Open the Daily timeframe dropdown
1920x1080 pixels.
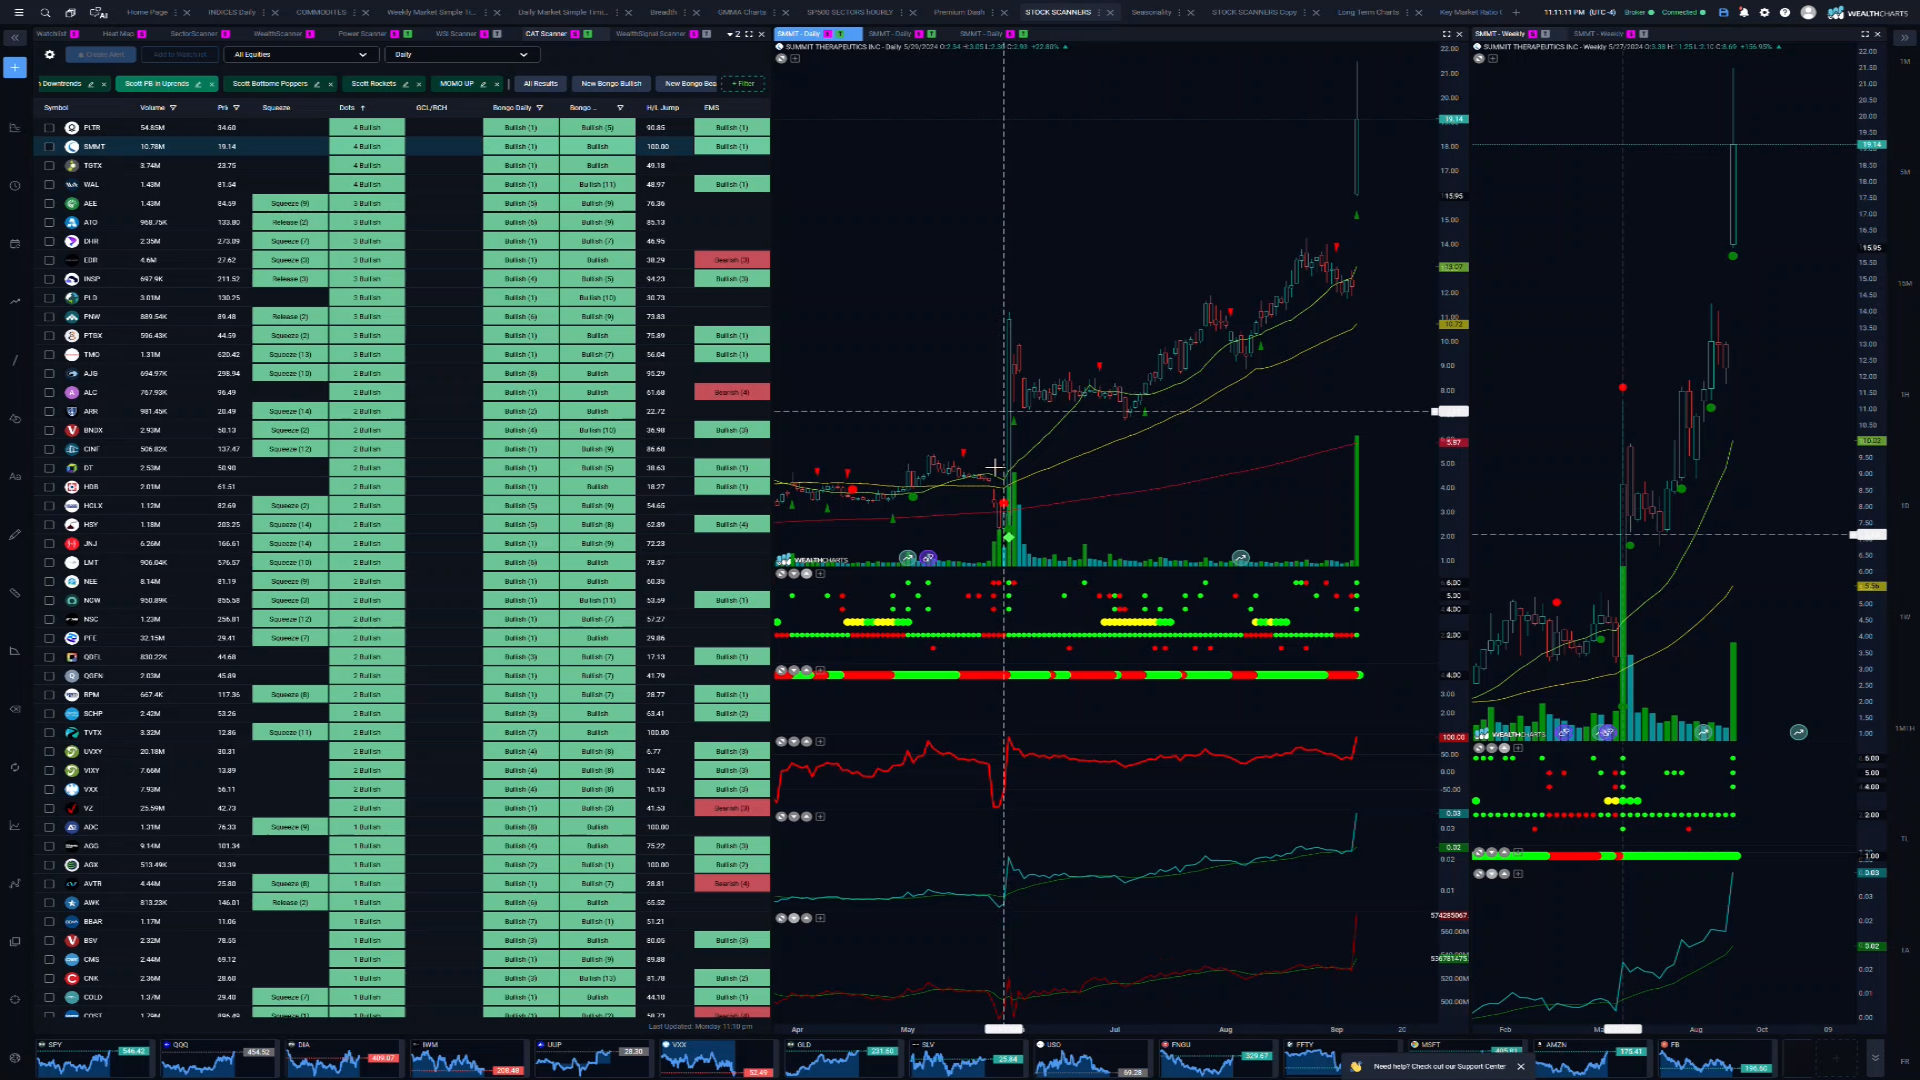[x=462, y=55]
